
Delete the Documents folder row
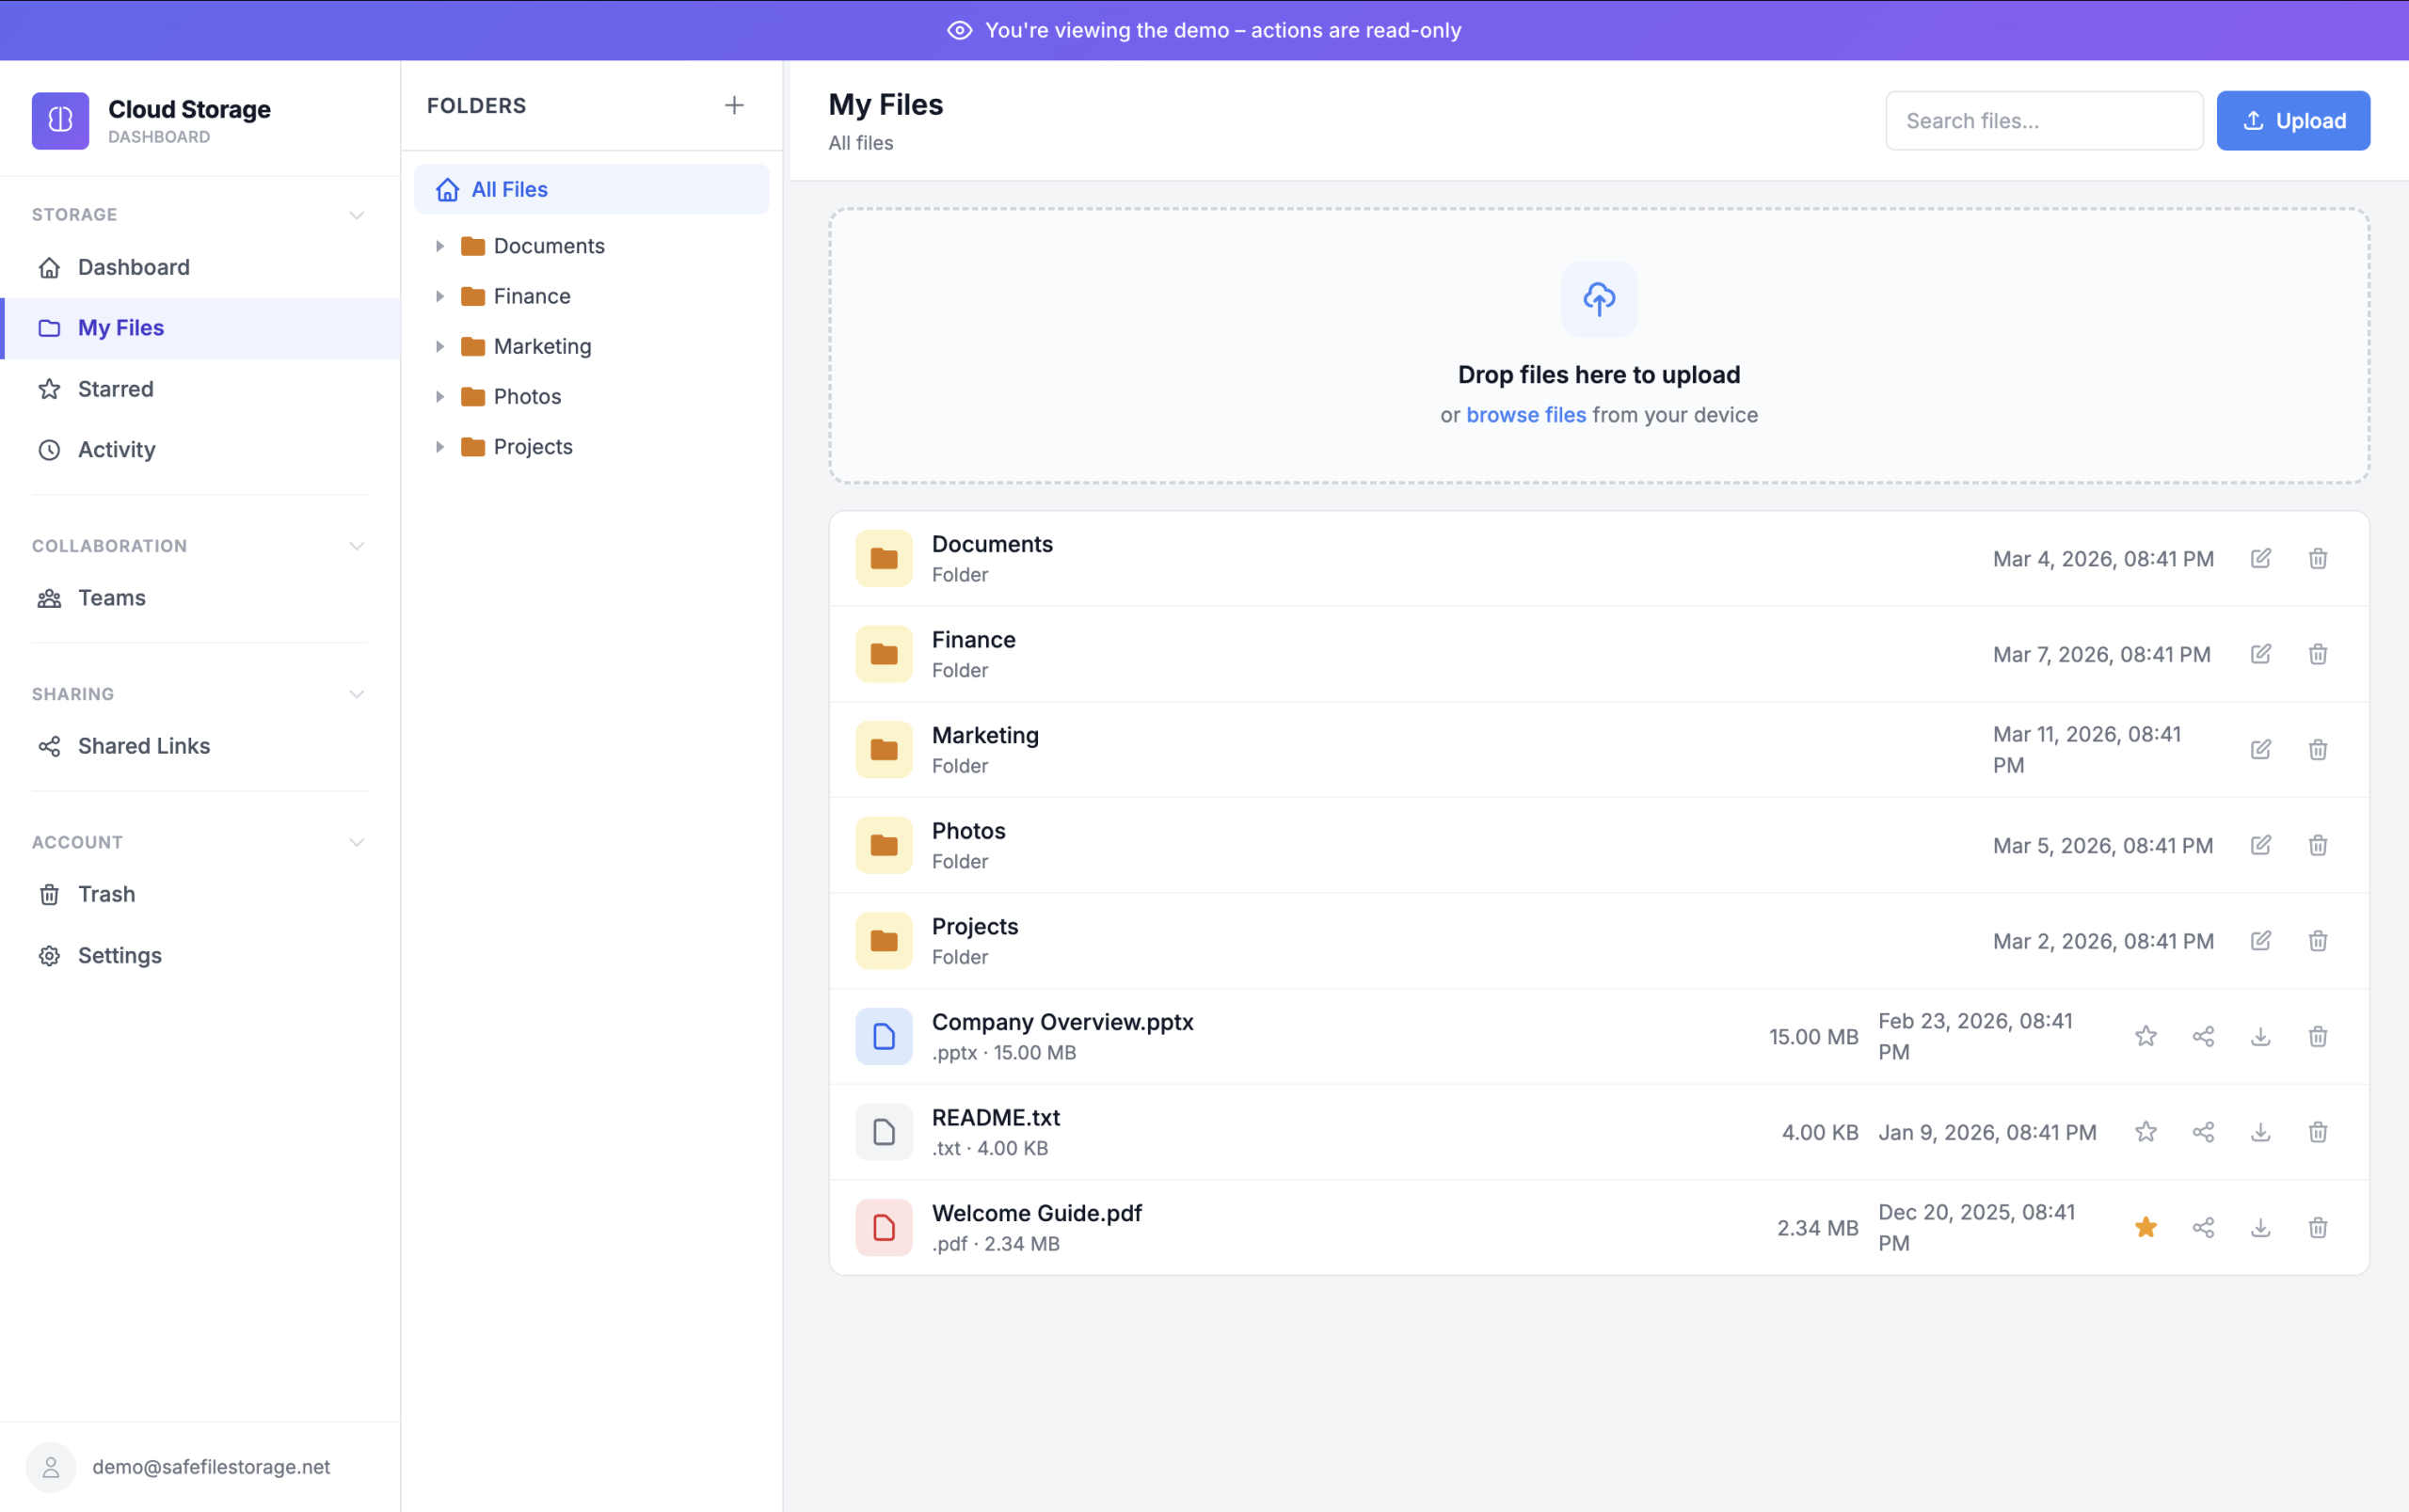[x=2317, y=558]
